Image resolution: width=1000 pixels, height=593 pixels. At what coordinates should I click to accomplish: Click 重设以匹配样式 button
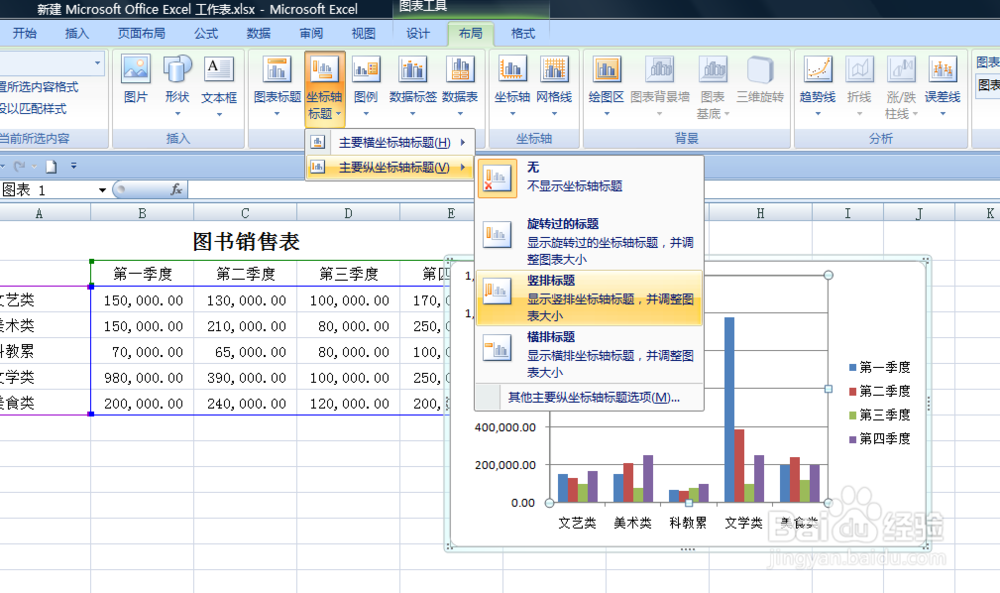33,108
